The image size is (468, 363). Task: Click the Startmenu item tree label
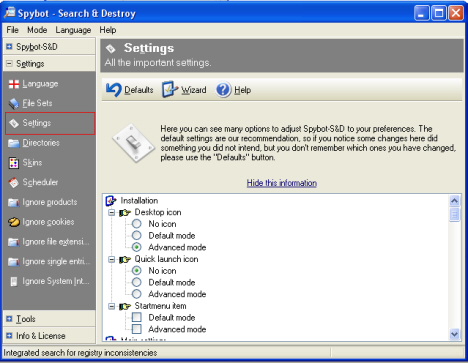(x=160, y=306)
